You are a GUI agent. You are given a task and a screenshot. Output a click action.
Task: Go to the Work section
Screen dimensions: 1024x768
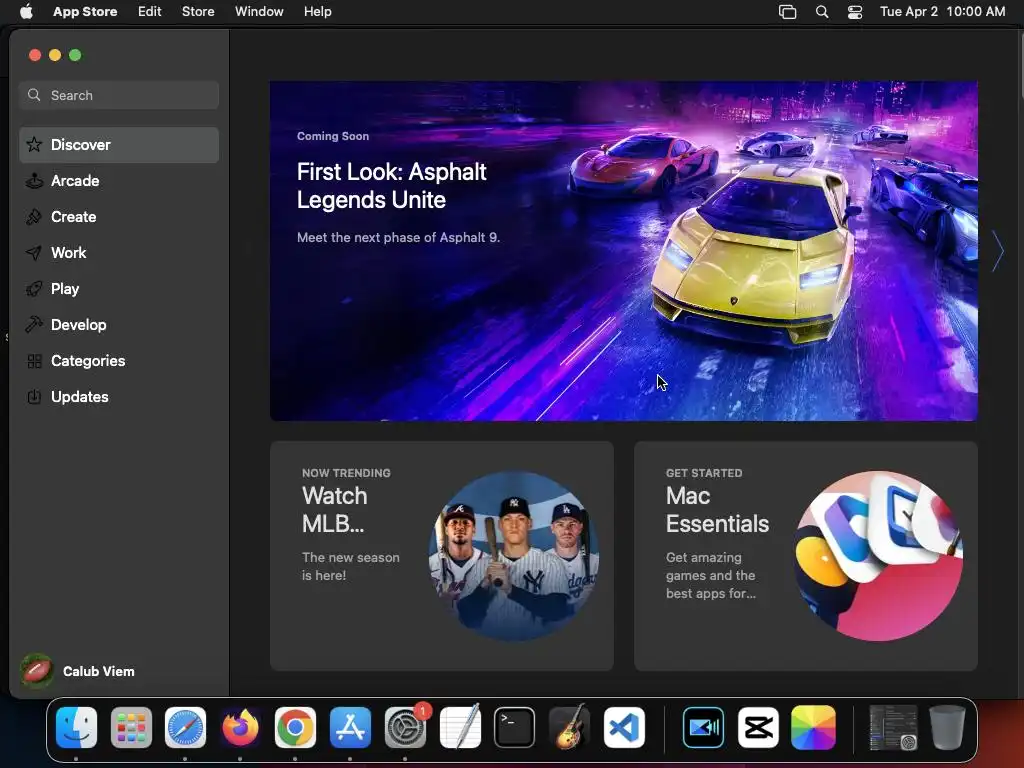coord(119,253)
